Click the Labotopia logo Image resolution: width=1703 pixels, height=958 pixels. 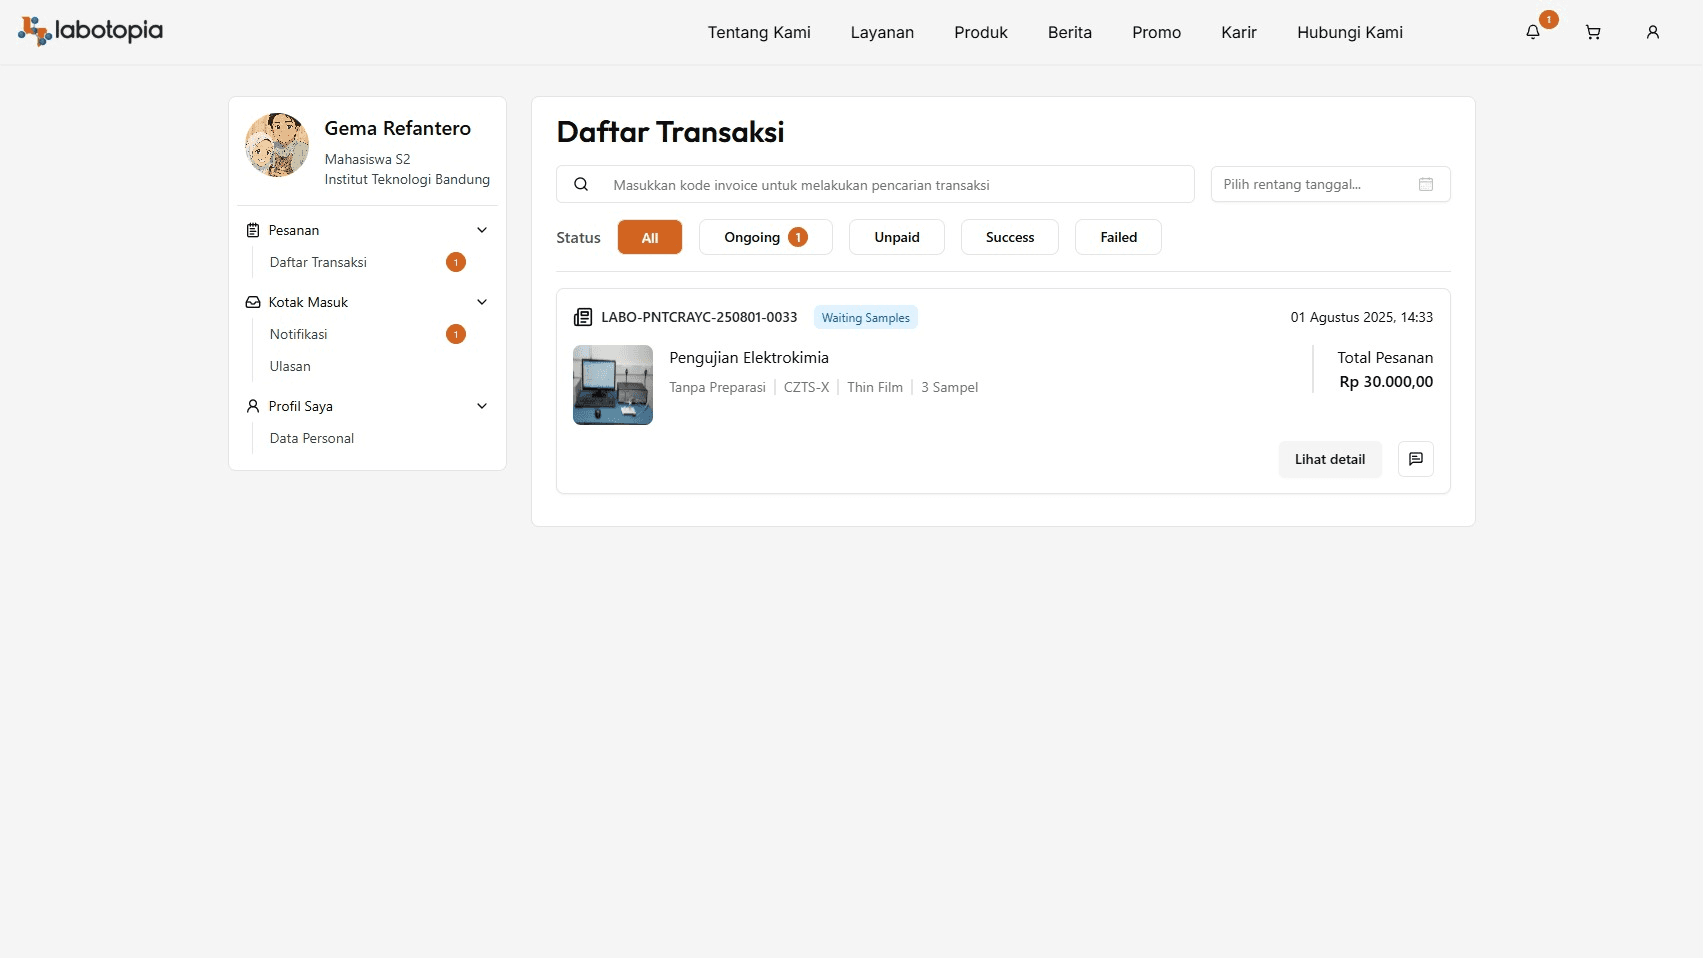(90, 31)
